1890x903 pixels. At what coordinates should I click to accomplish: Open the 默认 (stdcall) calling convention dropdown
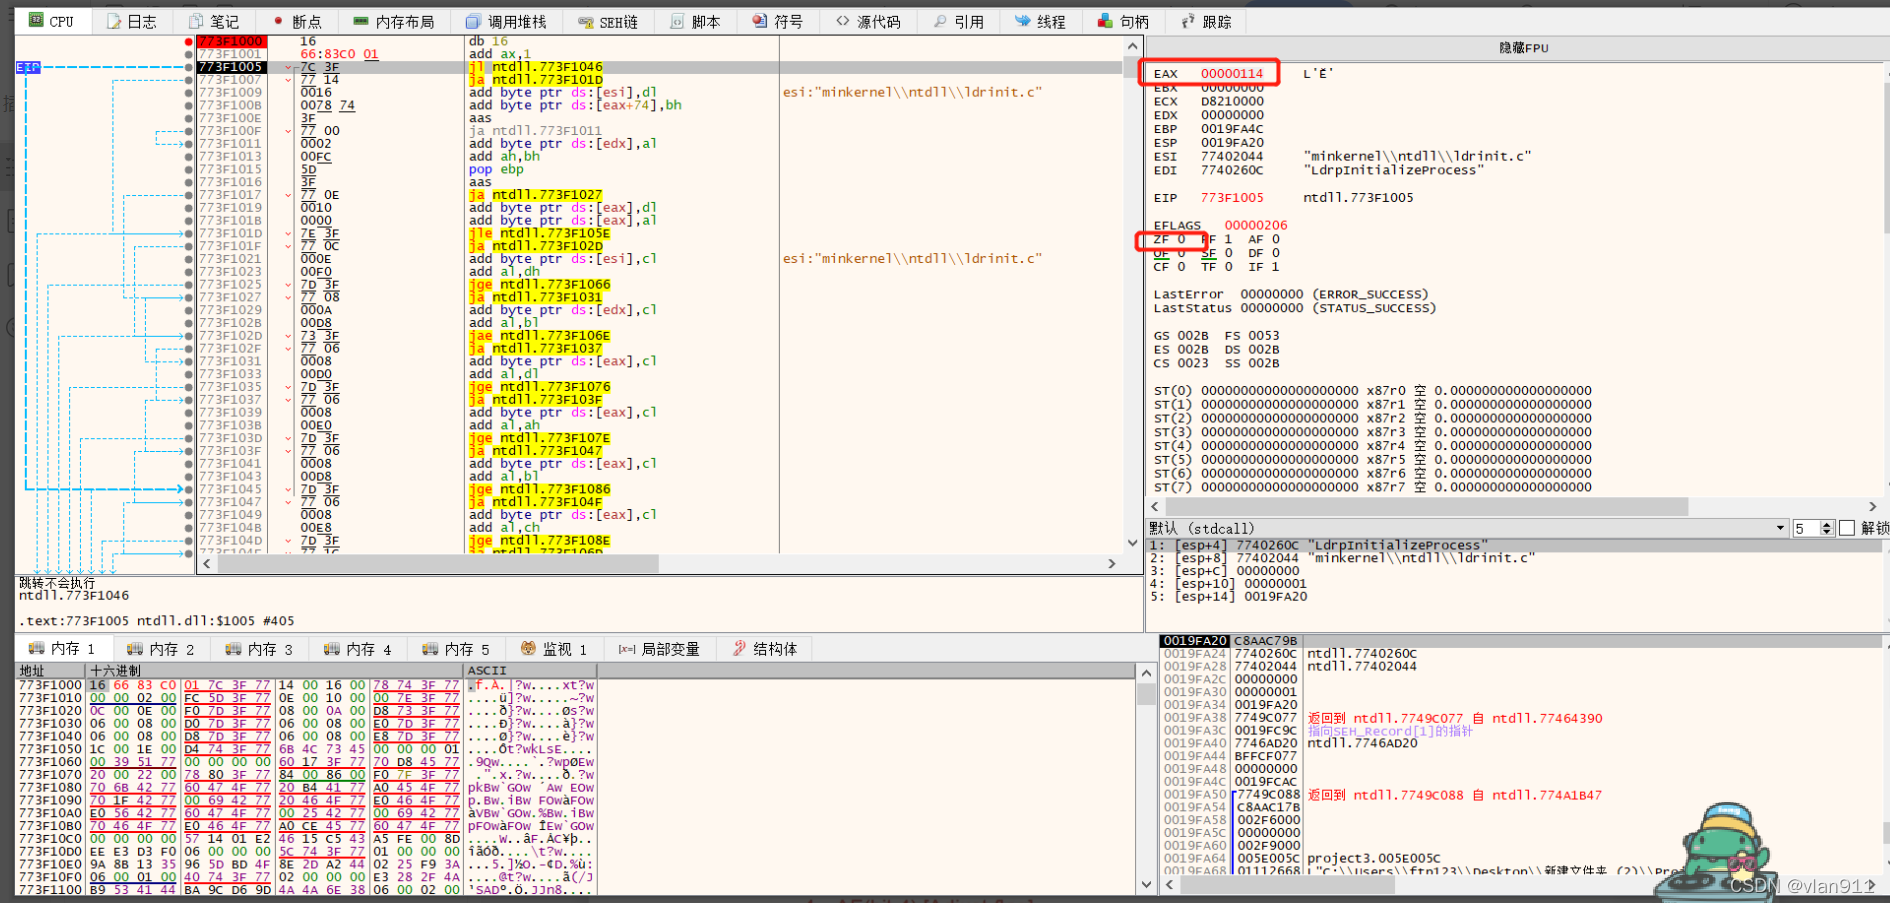point(1467,528)
